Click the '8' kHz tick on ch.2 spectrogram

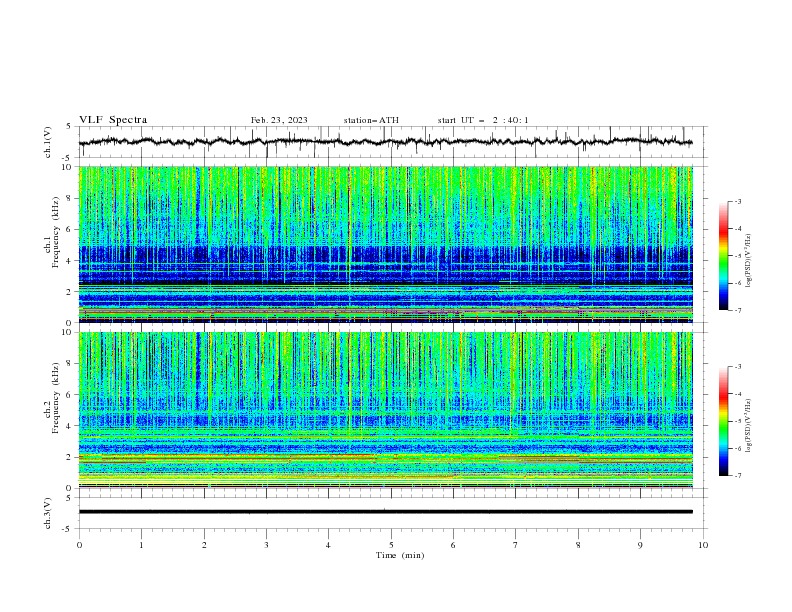tap(71, 364)
